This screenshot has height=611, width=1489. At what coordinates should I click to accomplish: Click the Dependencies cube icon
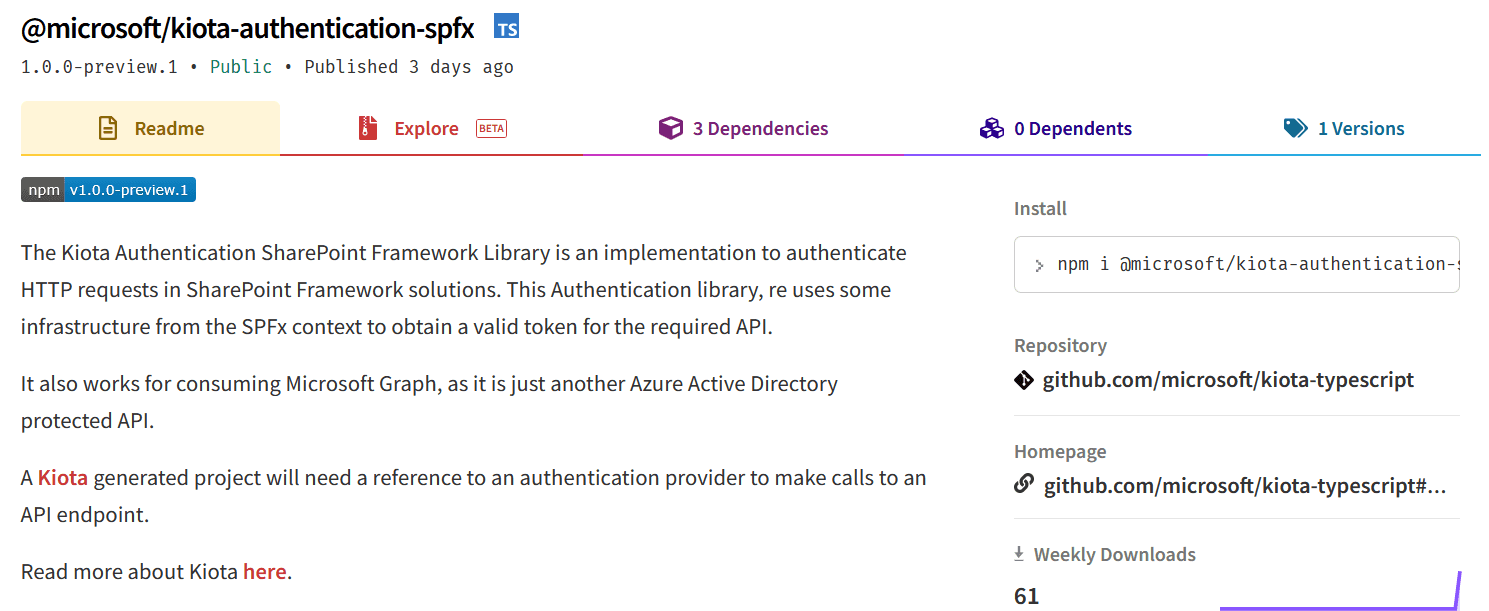click(670, 128)
